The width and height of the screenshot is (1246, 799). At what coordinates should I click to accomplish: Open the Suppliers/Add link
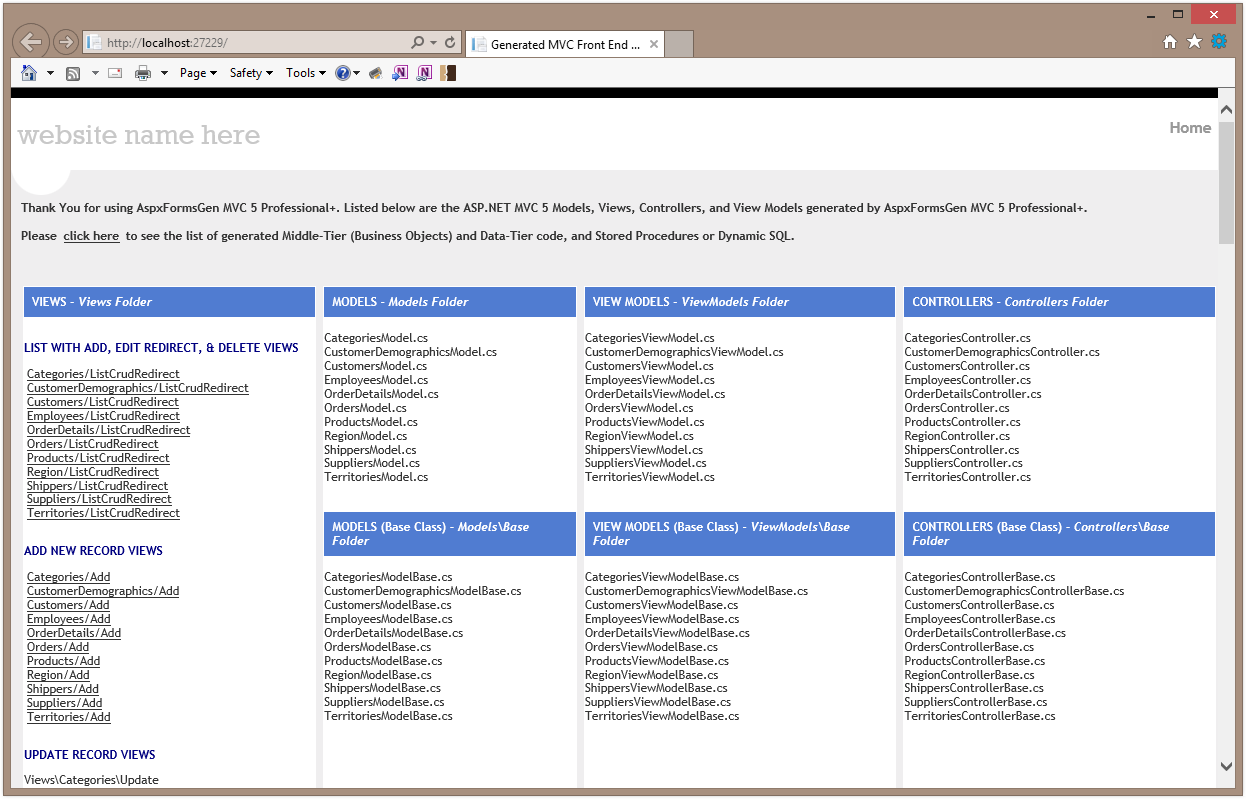coord(65,703)
